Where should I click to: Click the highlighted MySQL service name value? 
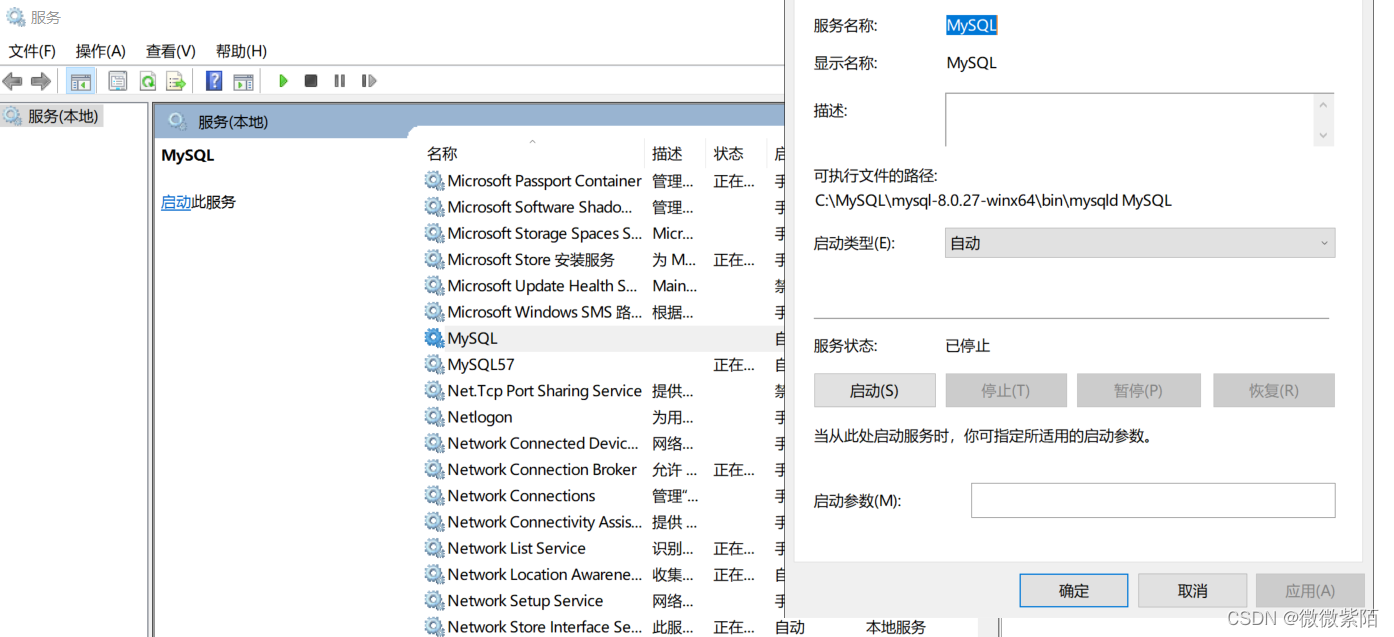[x=972, y=25]
